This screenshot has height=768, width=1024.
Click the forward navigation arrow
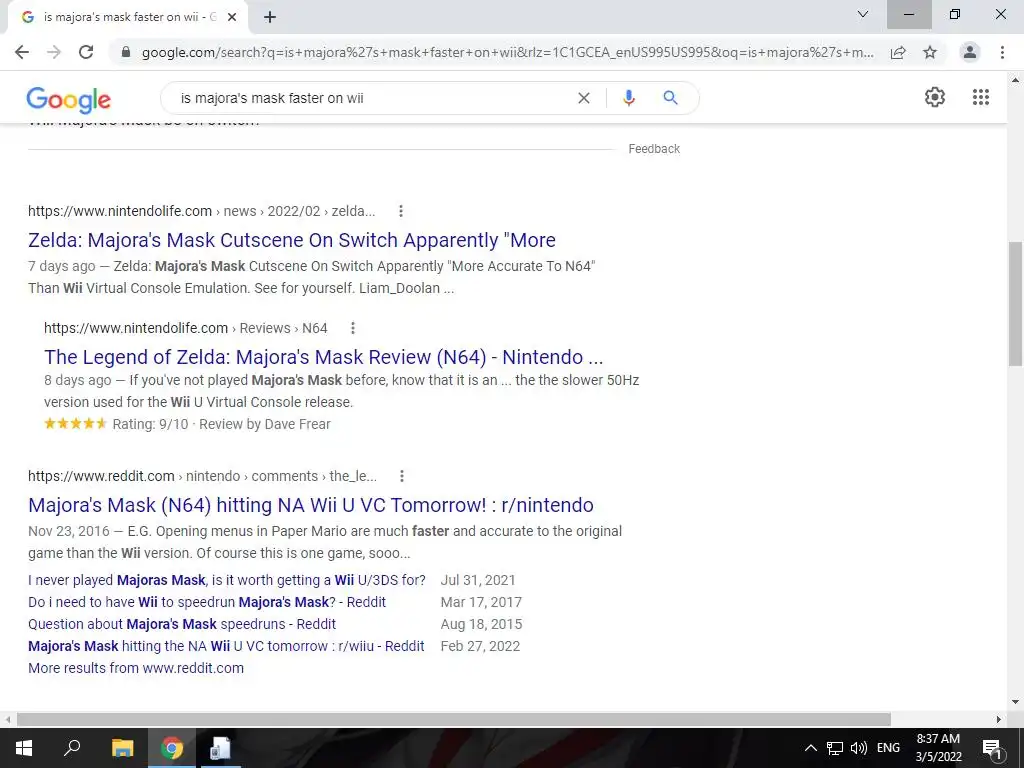point(54,52)
